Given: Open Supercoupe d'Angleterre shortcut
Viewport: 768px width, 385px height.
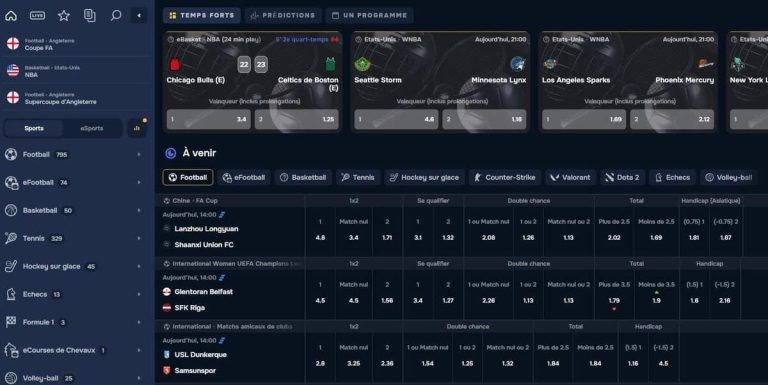Looking at the screenshot, I should click(77, 98).
